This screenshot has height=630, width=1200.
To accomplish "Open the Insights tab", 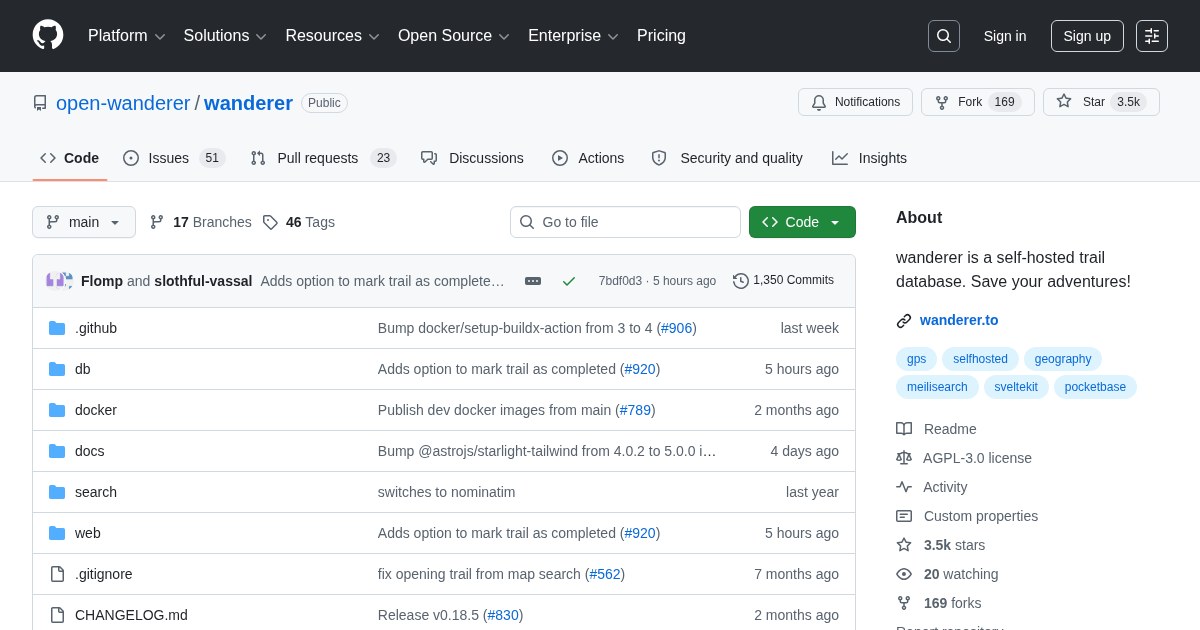I will tap(869, 158).
